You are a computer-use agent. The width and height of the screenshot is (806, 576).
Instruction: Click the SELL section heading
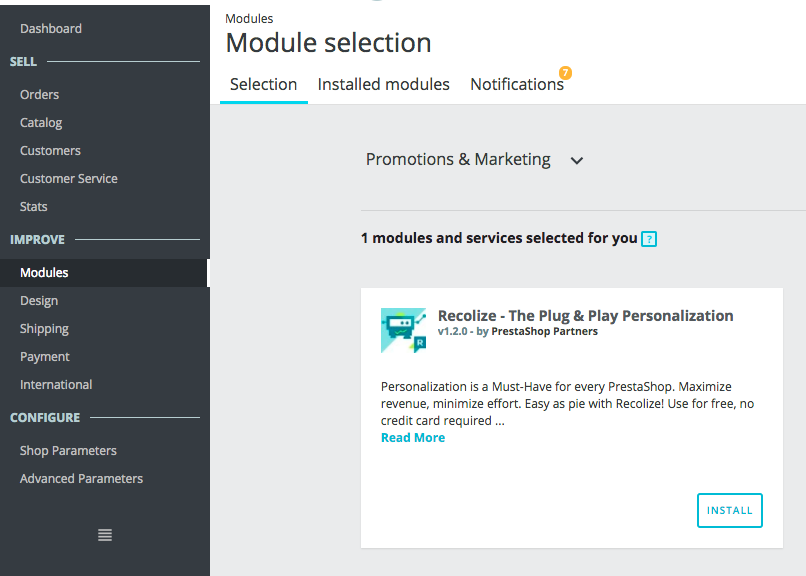pos(23,62)
